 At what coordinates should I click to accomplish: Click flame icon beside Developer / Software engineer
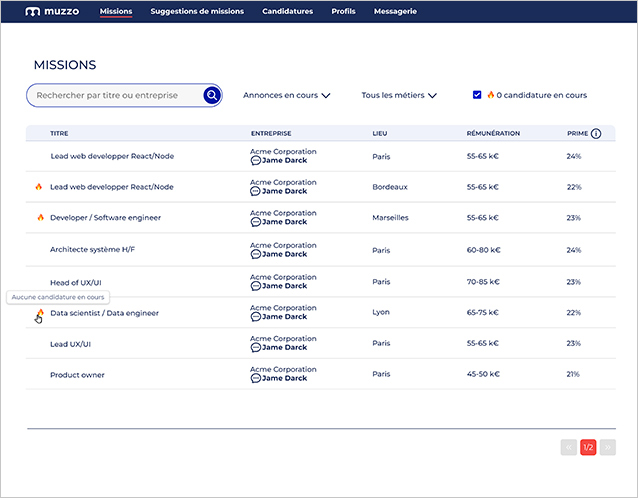click(41, 217)
